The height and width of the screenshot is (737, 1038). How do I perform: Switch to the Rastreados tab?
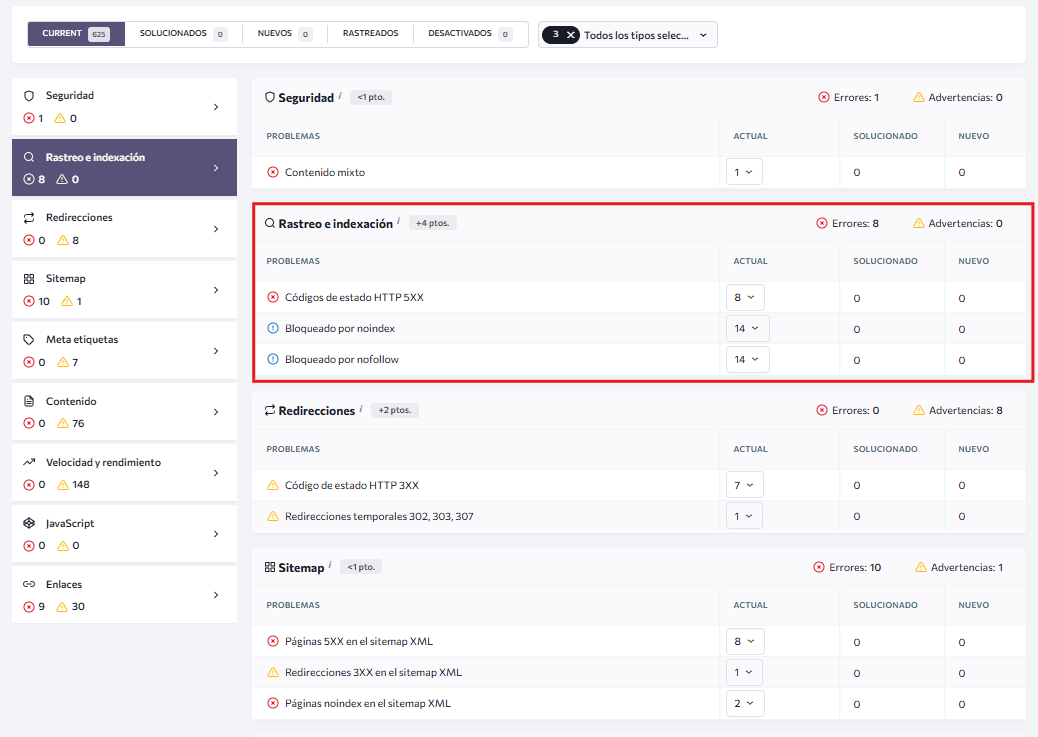pos(370,34)
